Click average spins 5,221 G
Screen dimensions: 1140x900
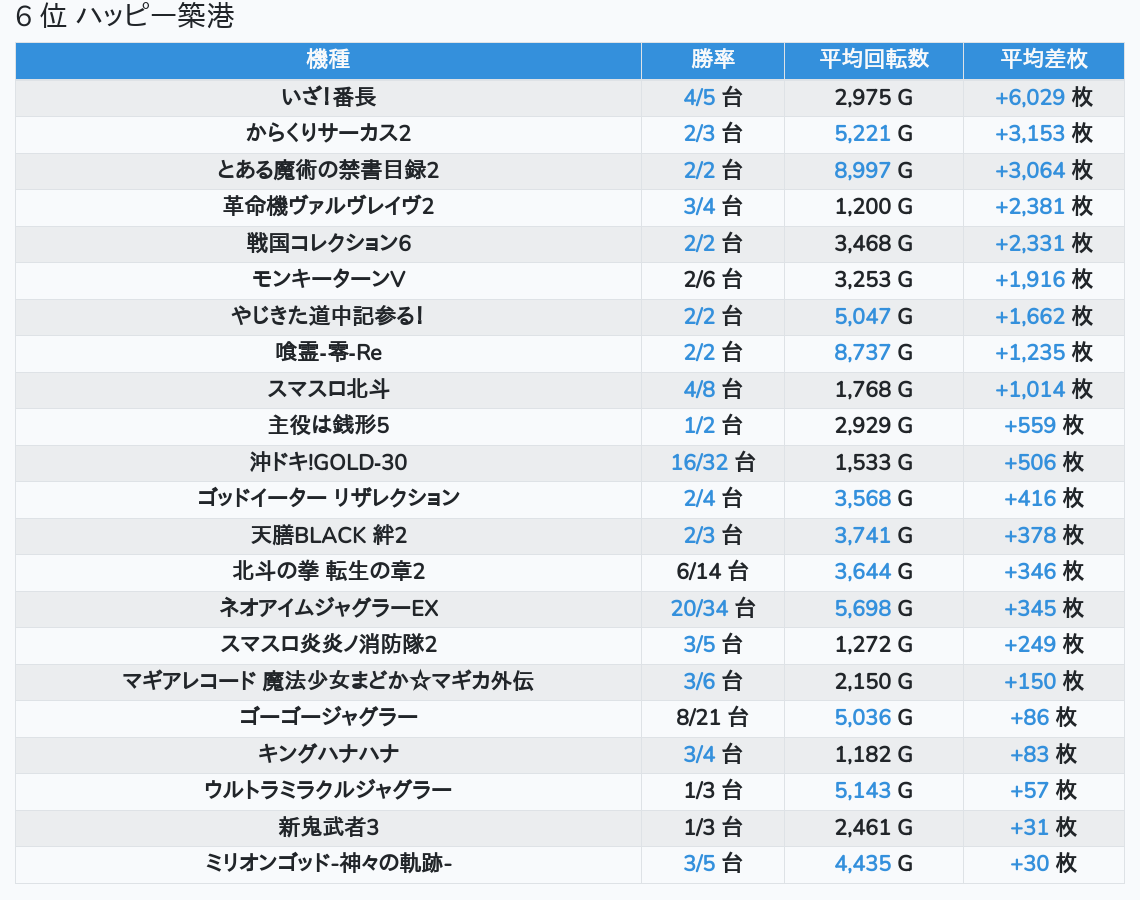coord(874,134)
